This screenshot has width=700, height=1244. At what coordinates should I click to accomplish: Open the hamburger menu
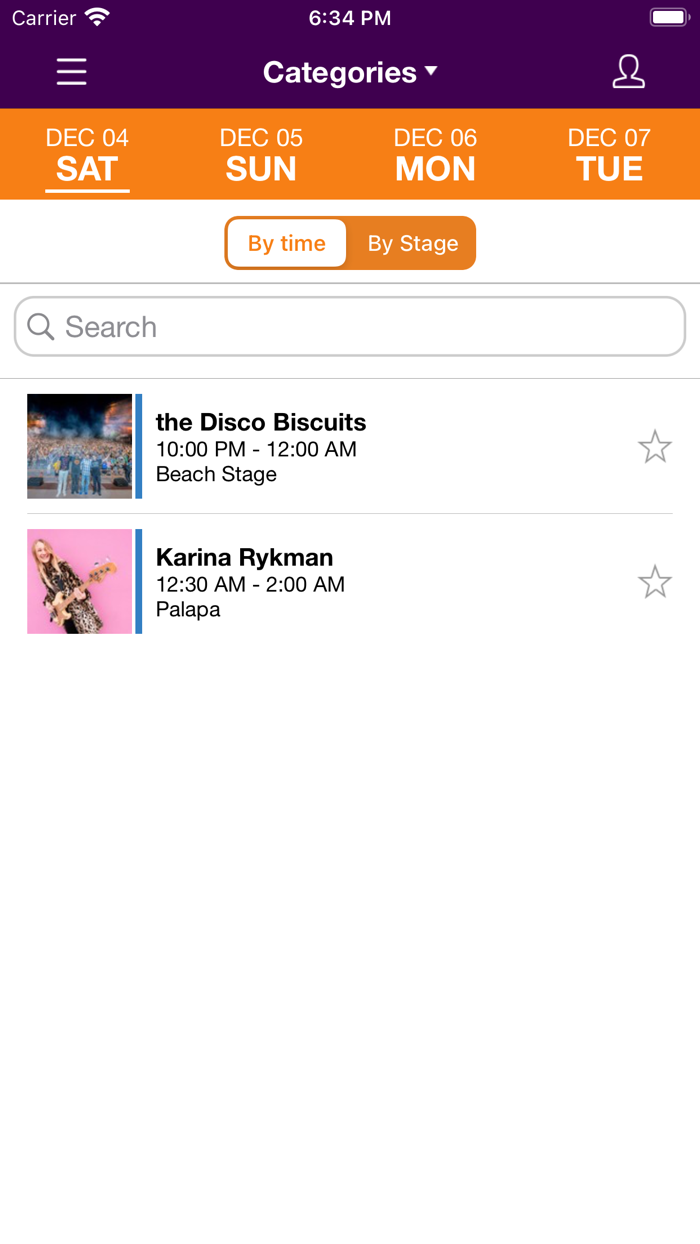[x=71, y=72]
